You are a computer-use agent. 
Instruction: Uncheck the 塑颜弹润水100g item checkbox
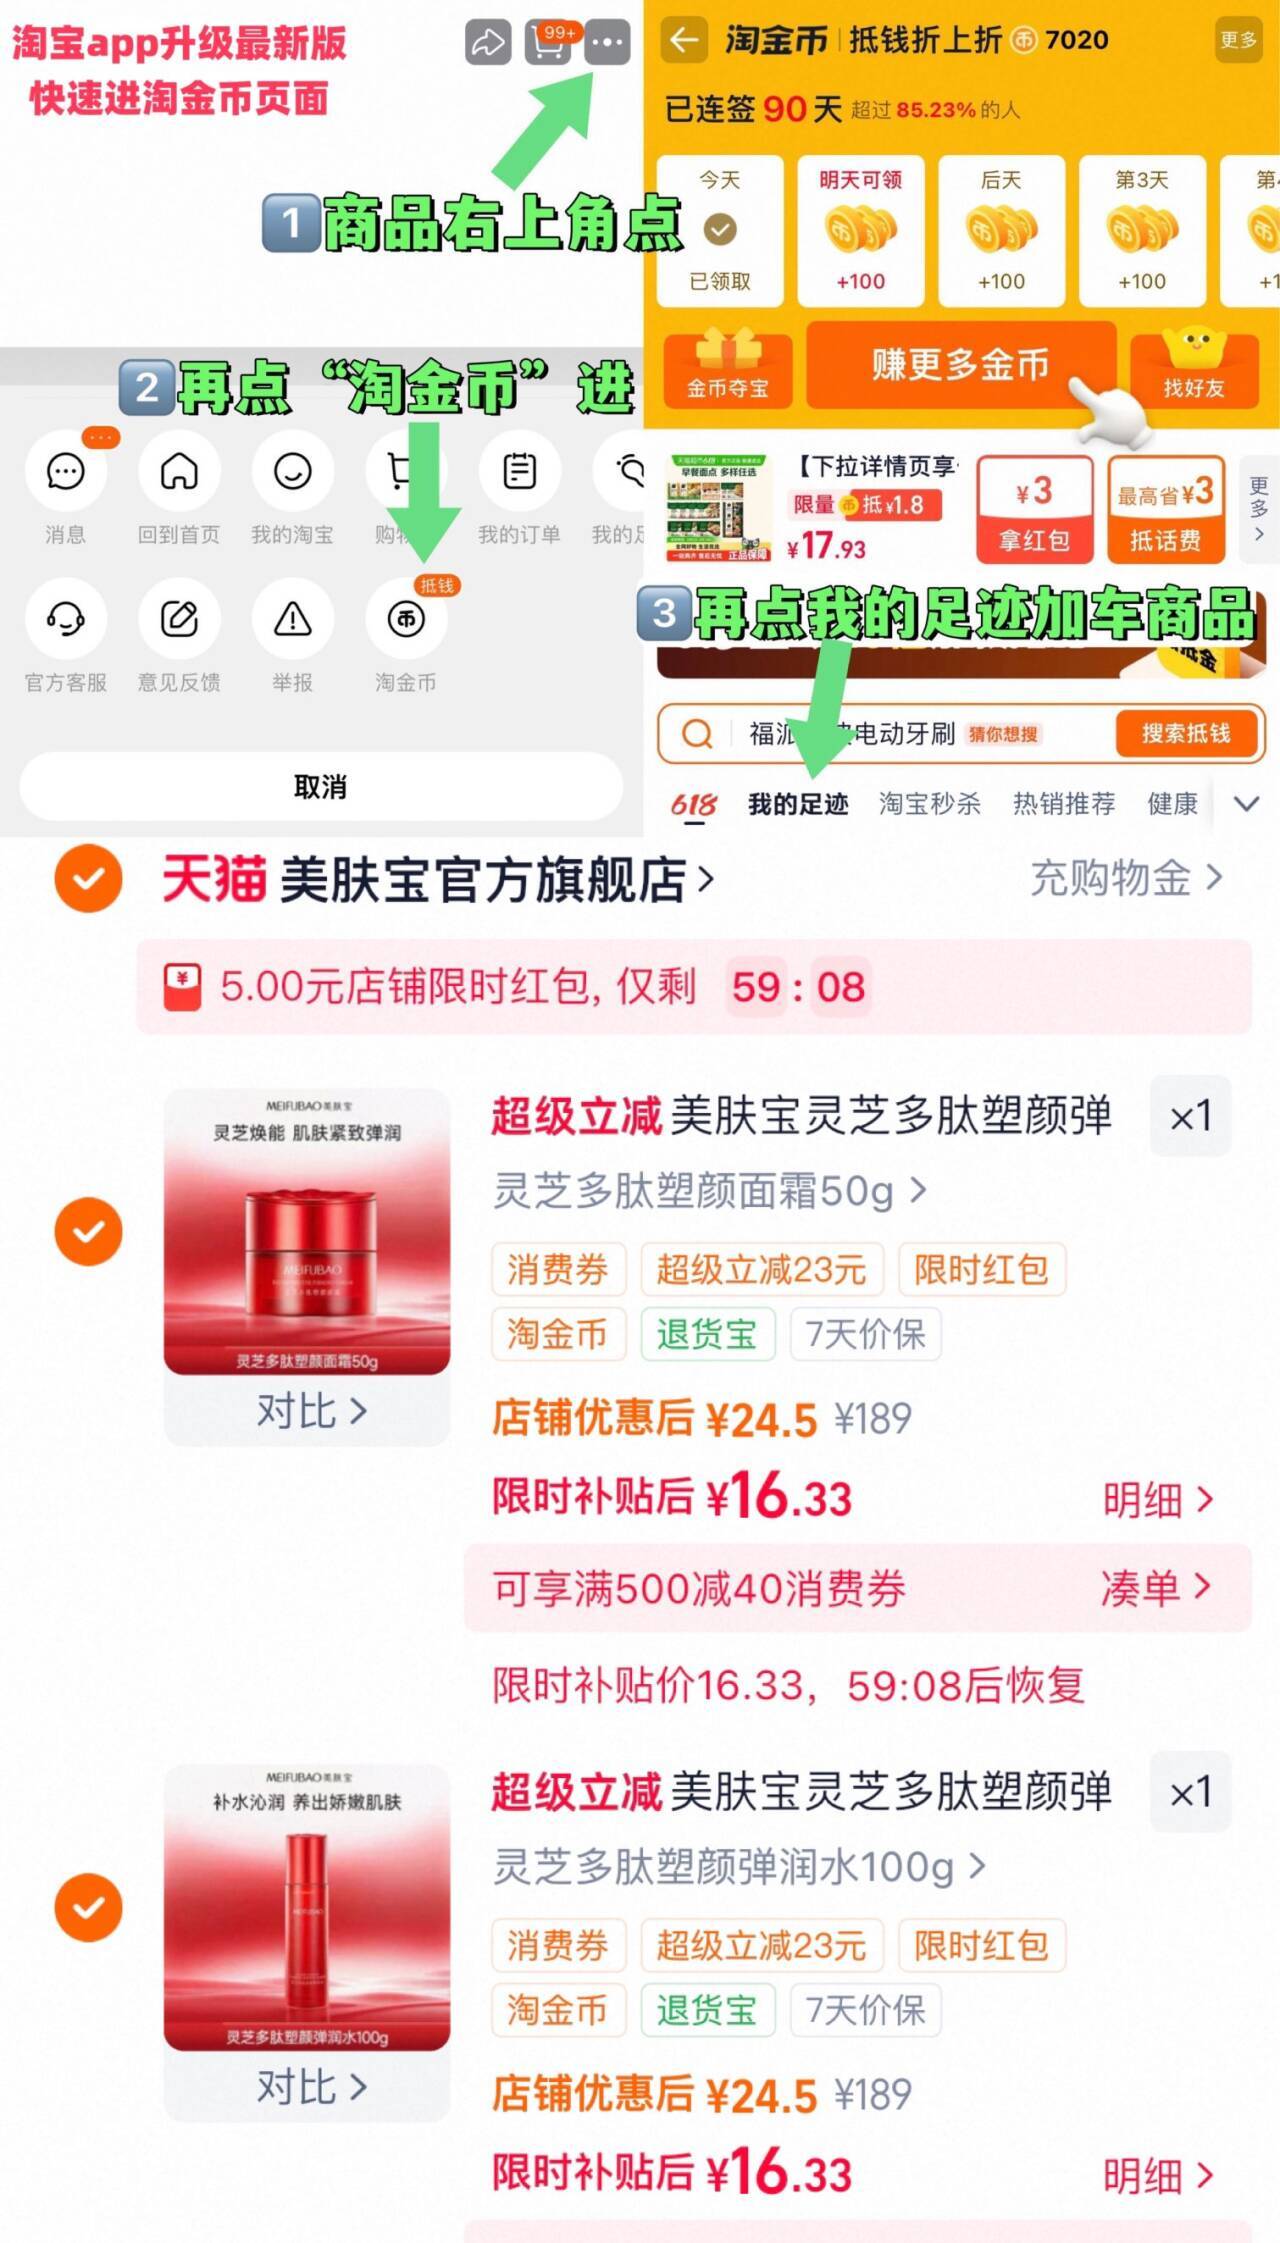pos(88,1907)
